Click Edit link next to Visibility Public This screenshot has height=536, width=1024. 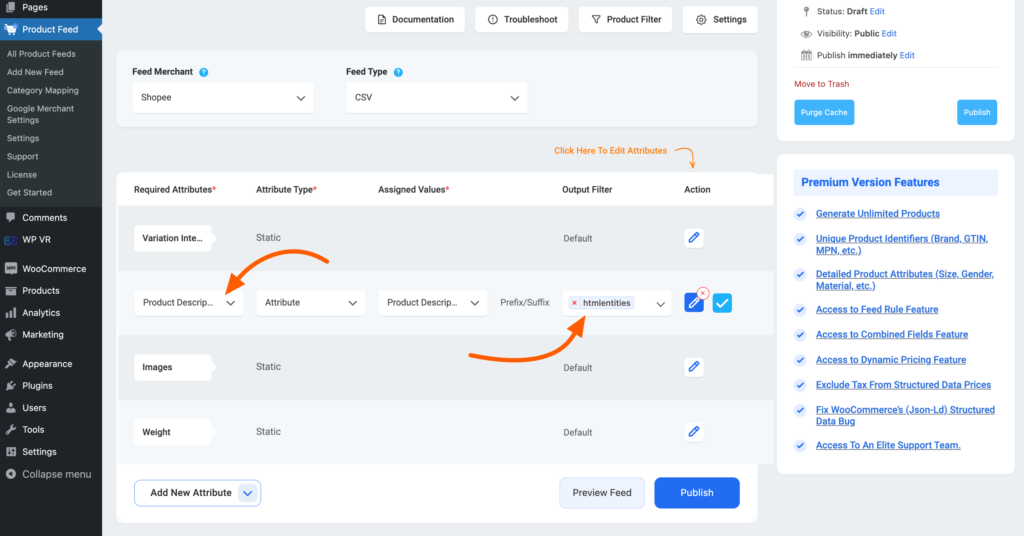[x=889, y=34]
